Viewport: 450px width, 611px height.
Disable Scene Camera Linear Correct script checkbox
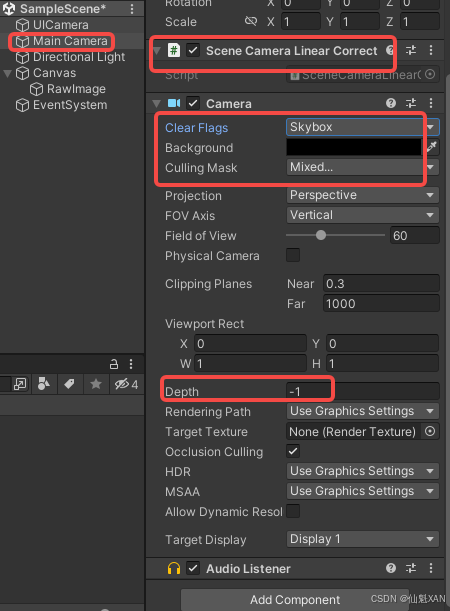click(193, 50)
